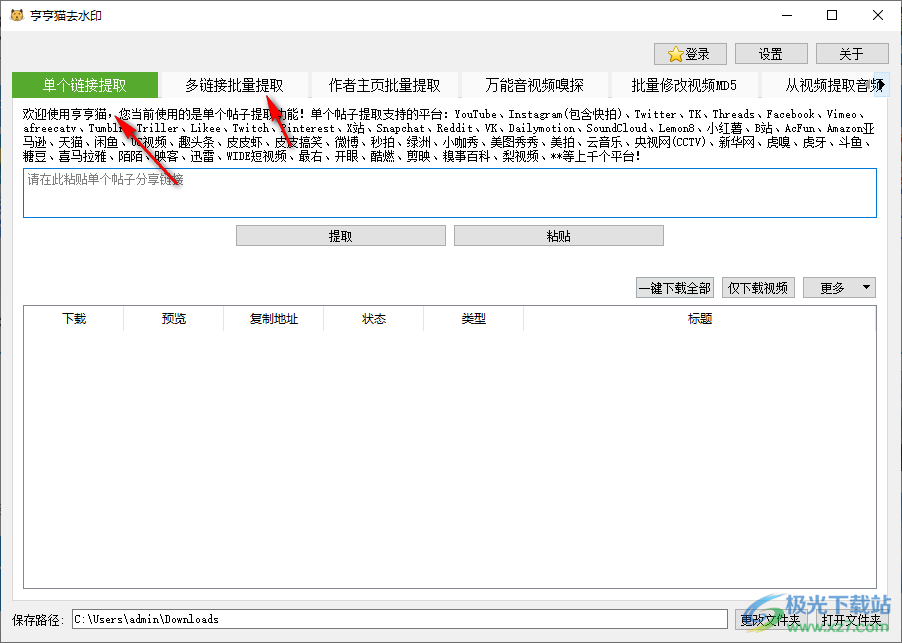Click the 保存路径 save path field

point(399,619)
